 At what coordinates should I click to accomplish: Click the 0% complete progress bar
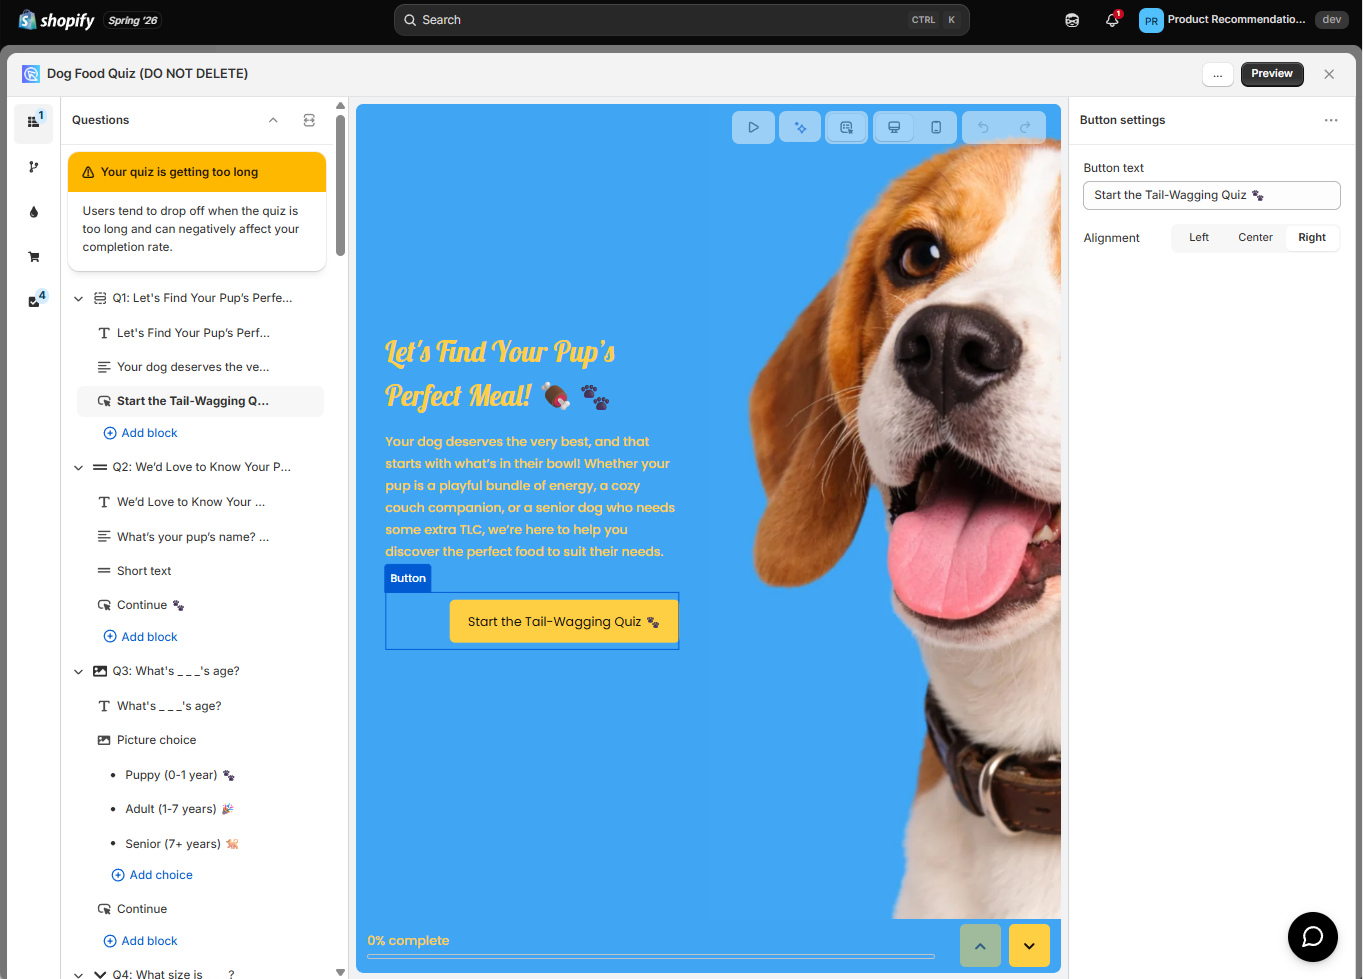point(651,957)
